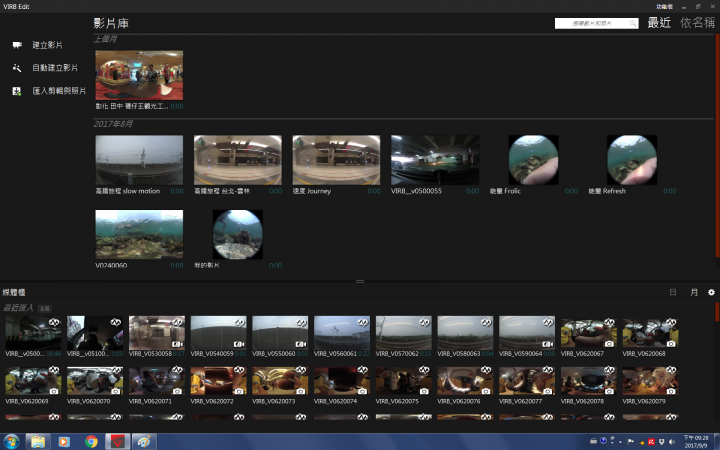The width and height of the screenshot is (720, 450).
Task: Click G-Metrix badge on VIRB_V0620075
Action: point(424,370)
